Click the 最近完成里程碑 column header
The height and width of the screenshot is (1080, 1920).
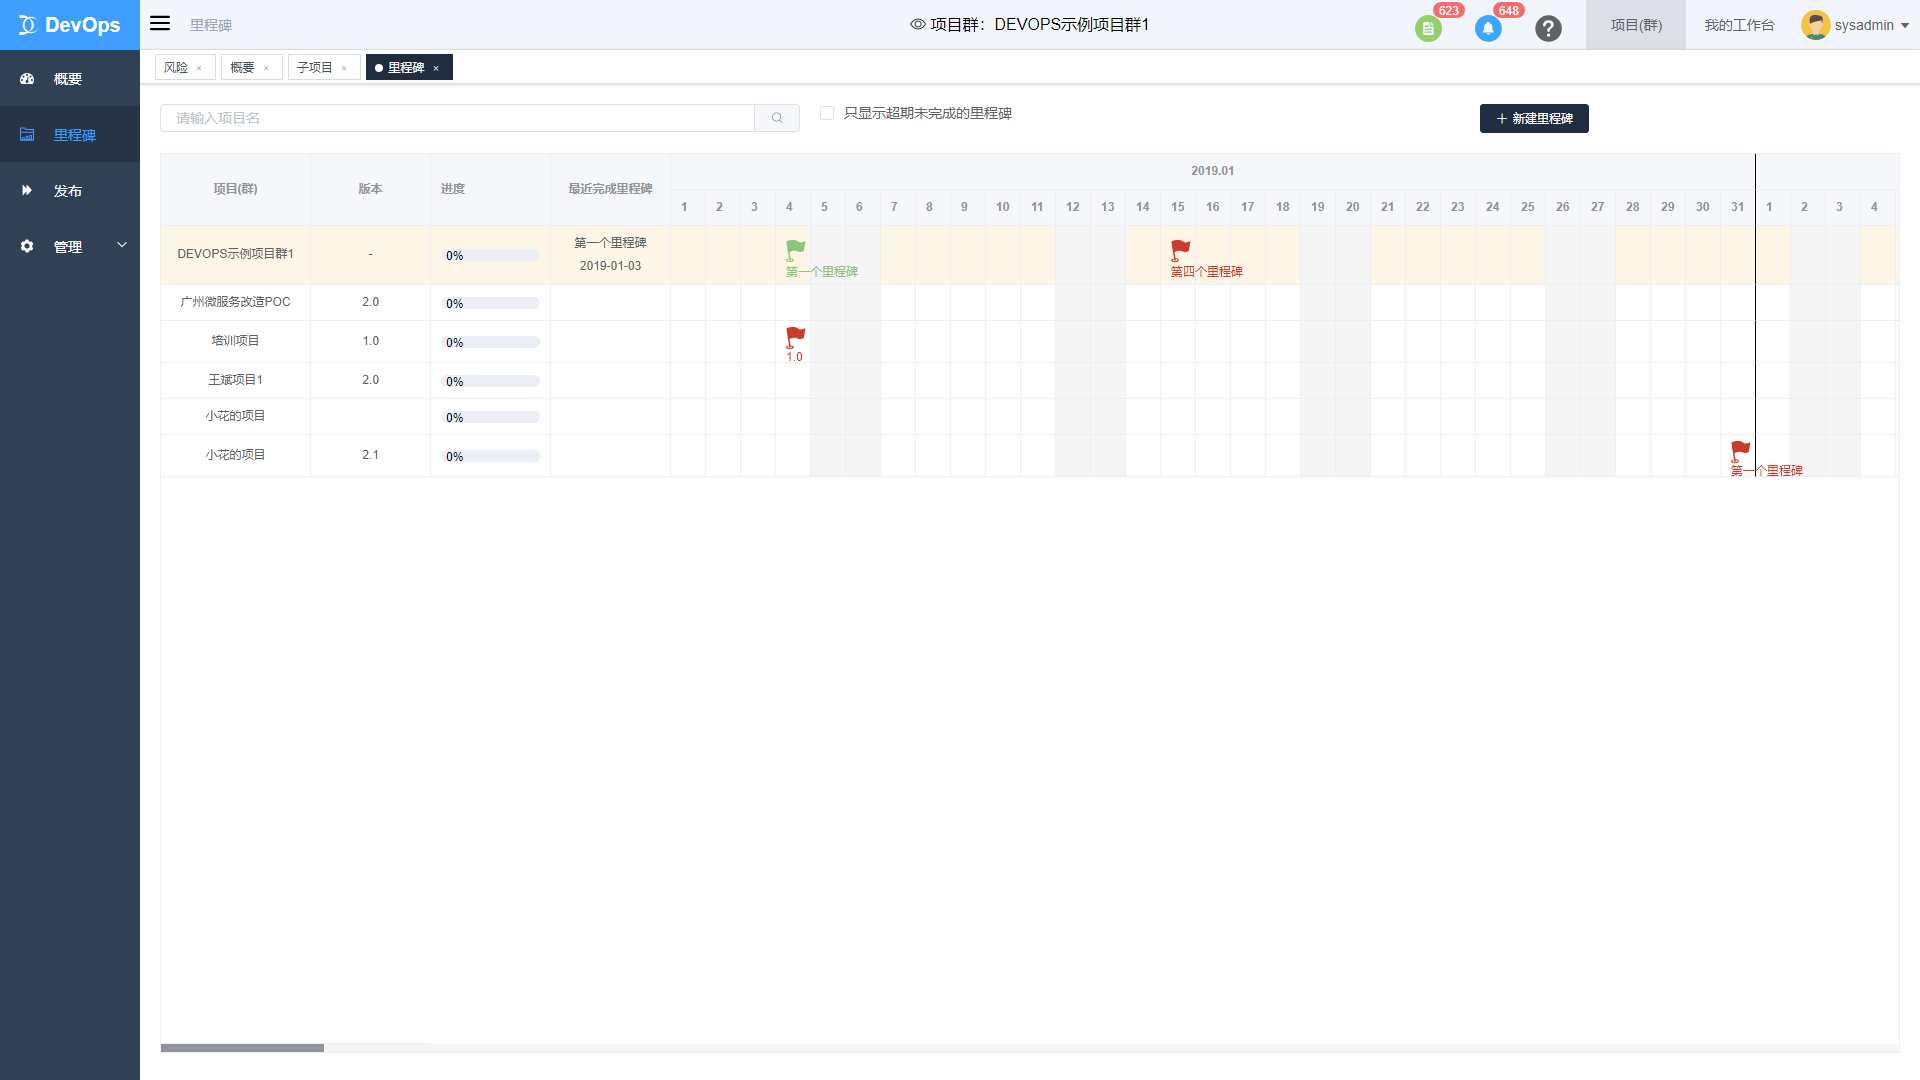click(x=610, y=189)
